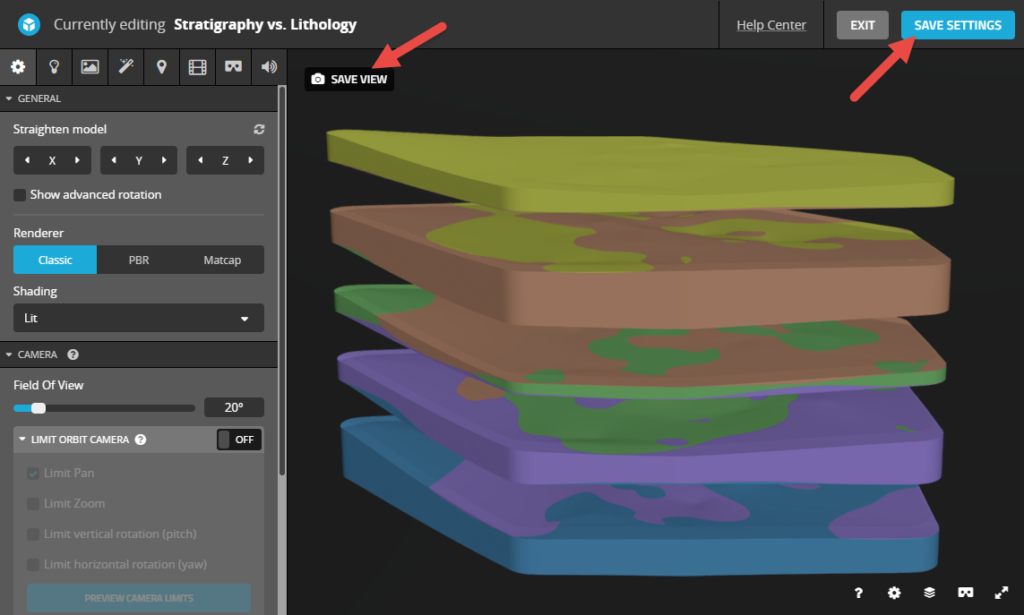
Task: Rotate model right on Z axis
Action: click(251, 160)
